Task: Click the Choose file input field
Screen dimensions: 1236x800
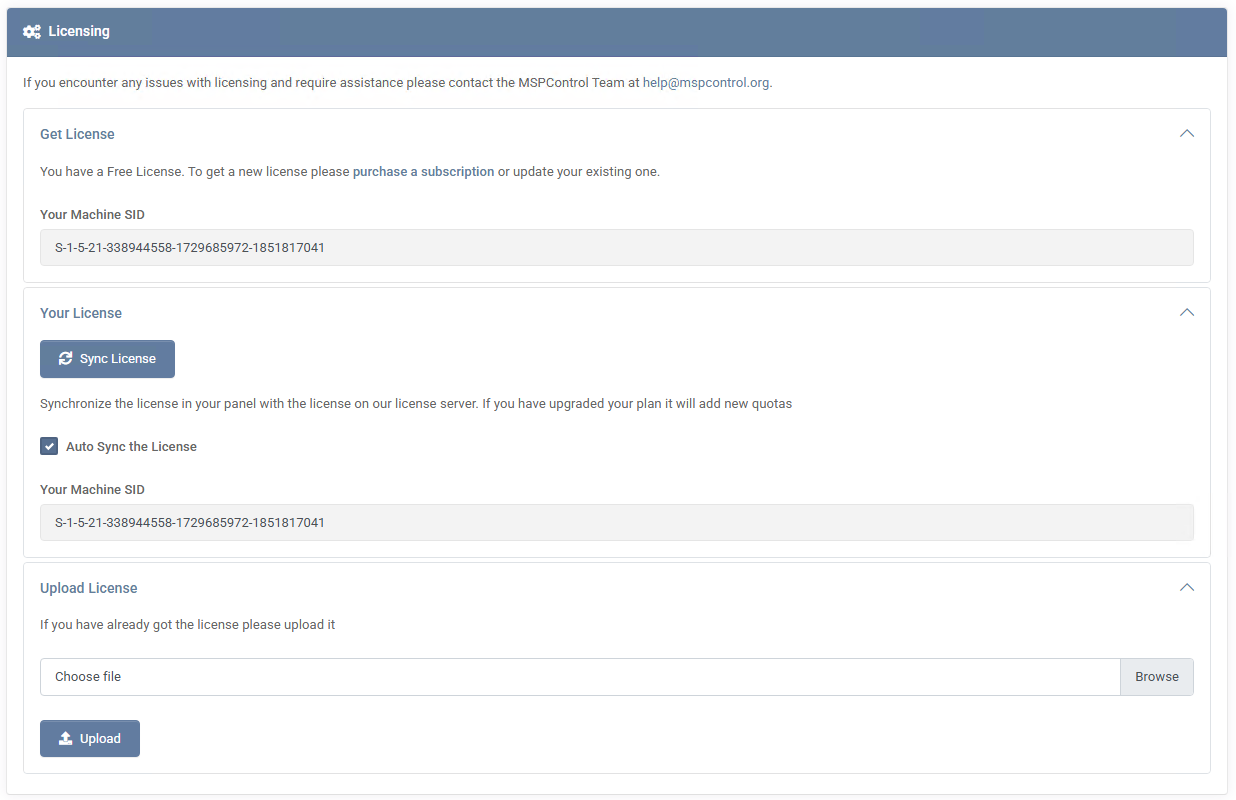Action: (x=580, y=677)
